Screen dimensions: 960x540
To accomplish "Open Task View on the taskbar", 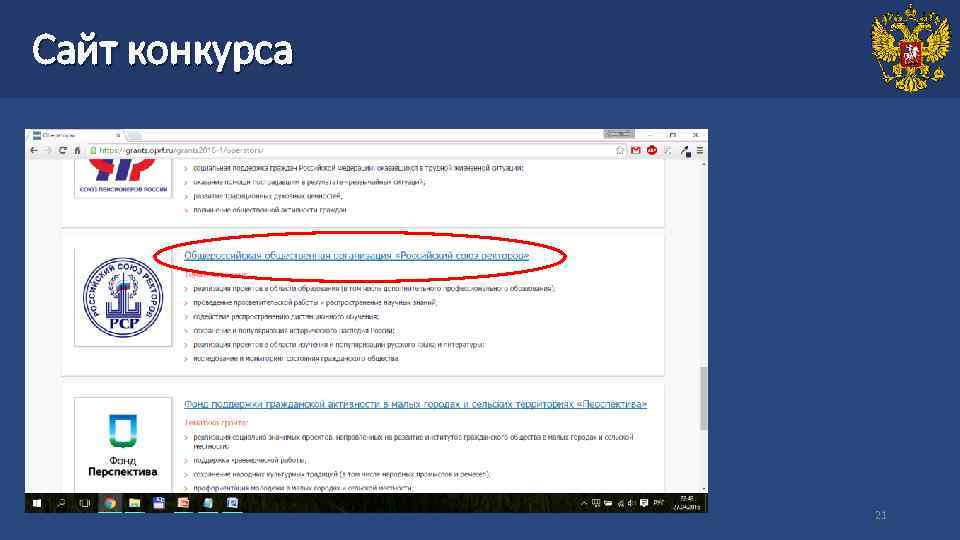I will [x=84, y=503].
